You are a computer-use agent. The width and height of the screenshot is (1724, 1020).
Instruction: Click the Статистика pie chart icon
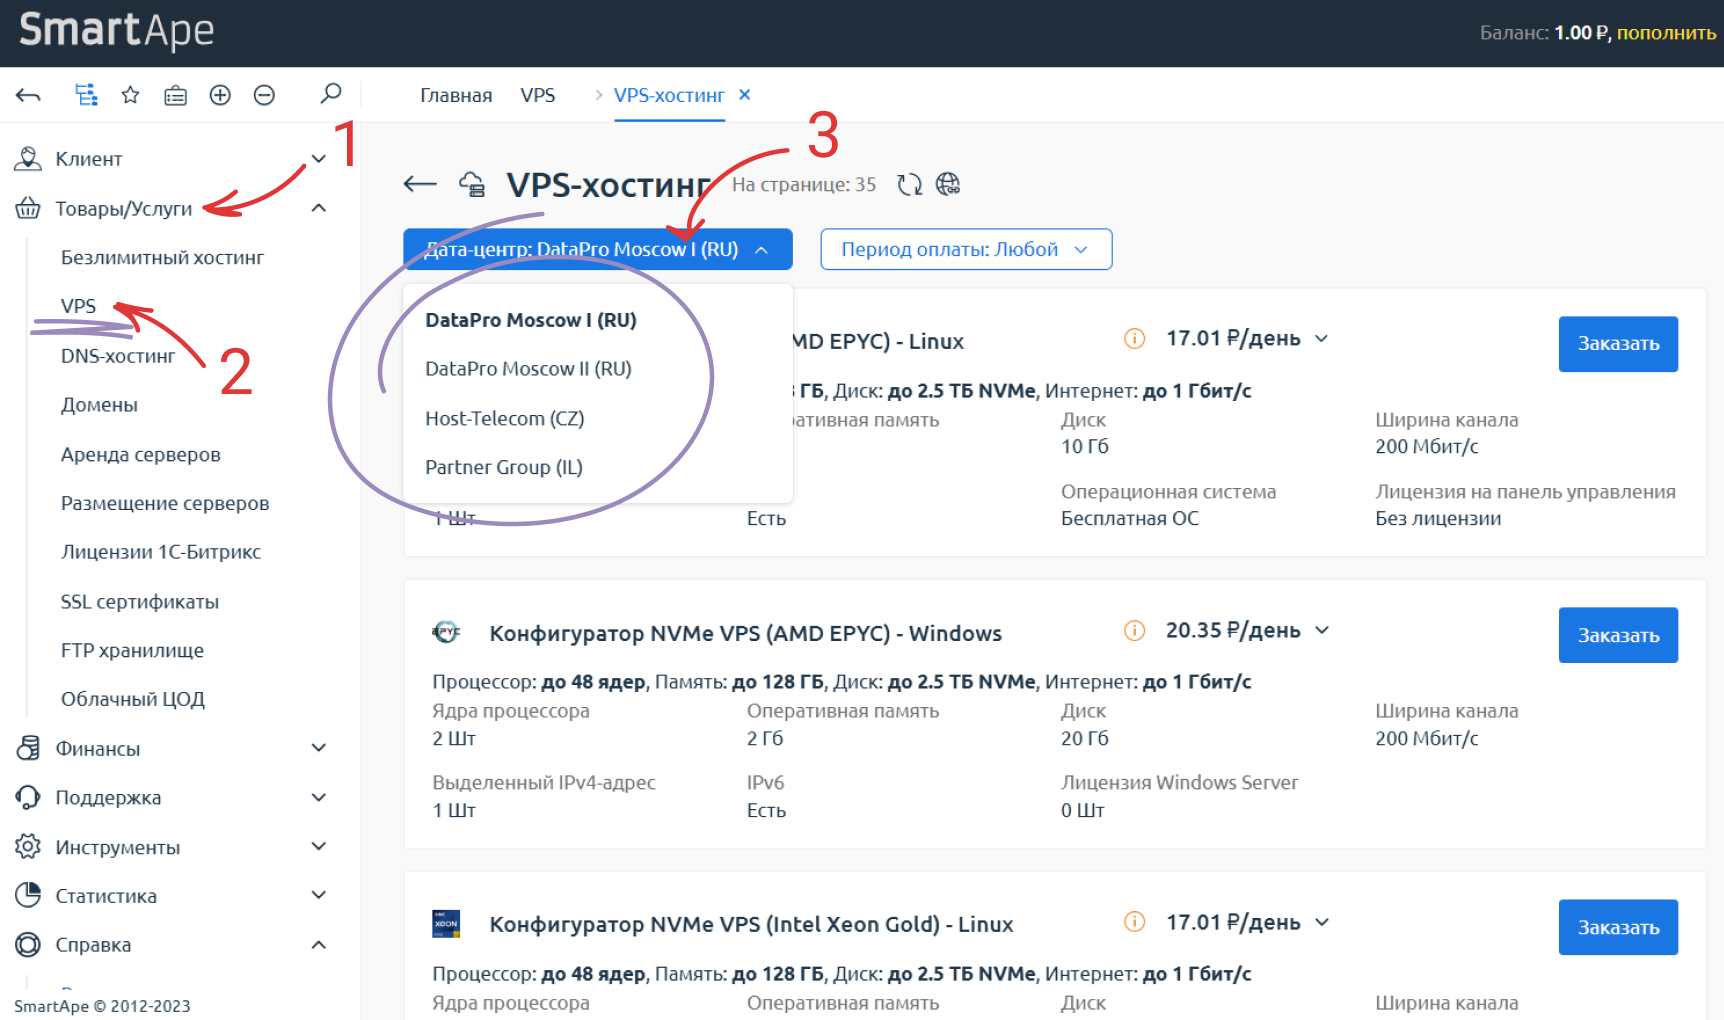28,895
